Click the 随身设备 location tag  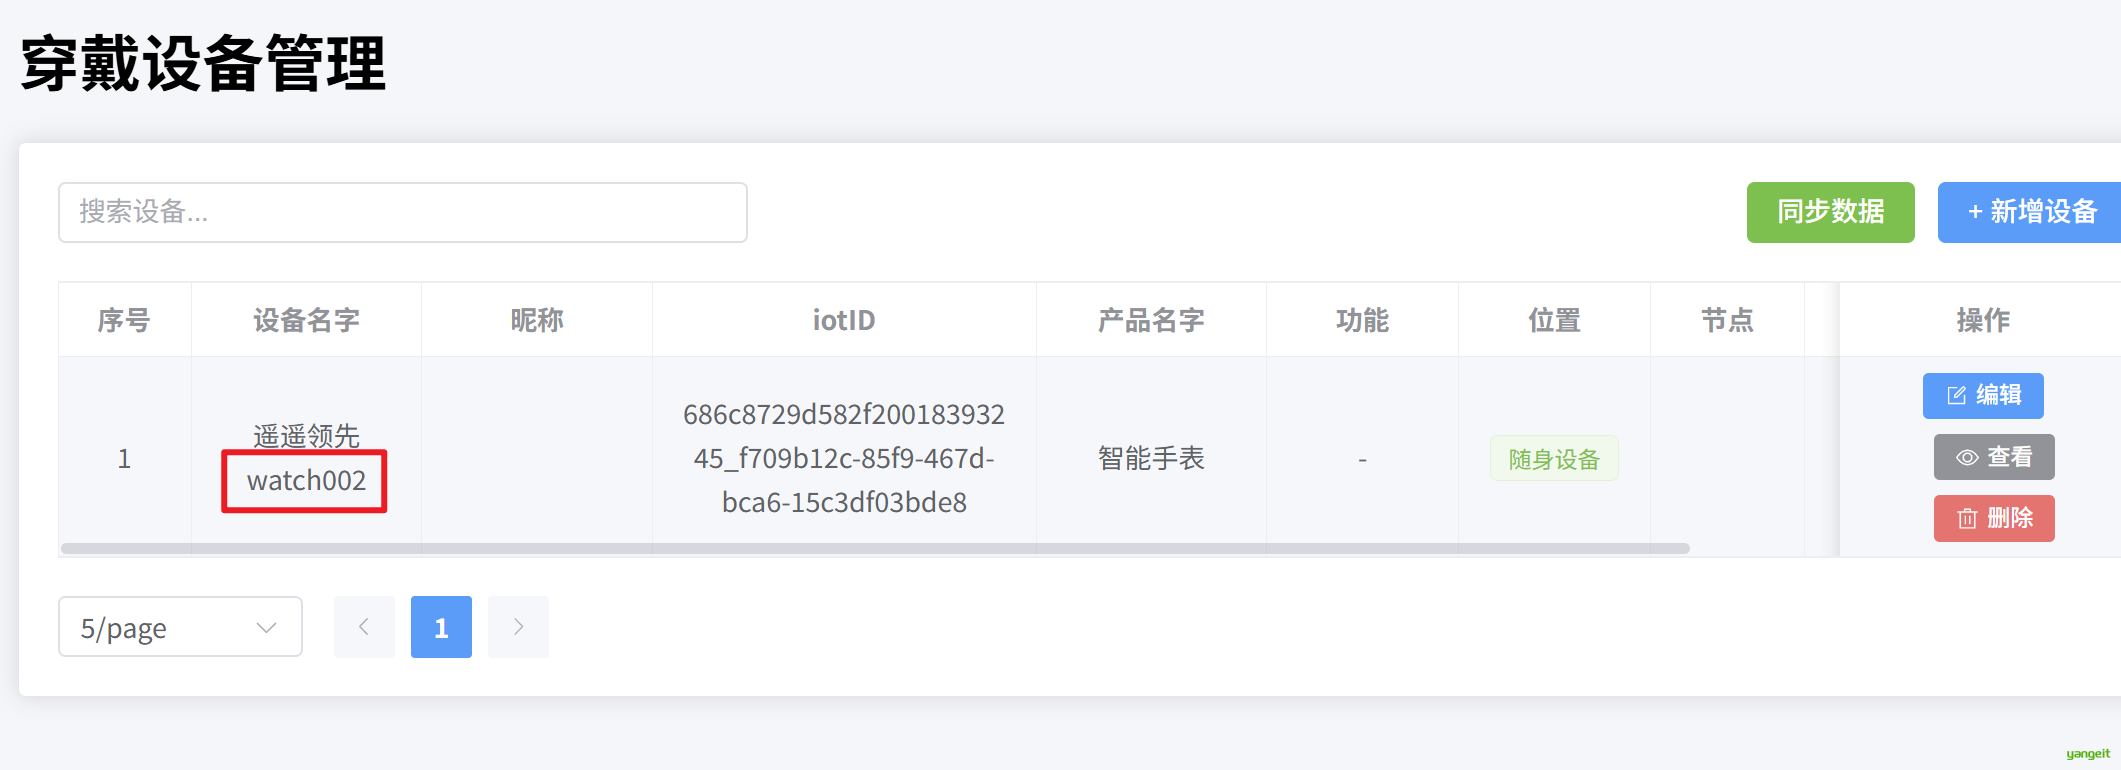point(1554,459)
